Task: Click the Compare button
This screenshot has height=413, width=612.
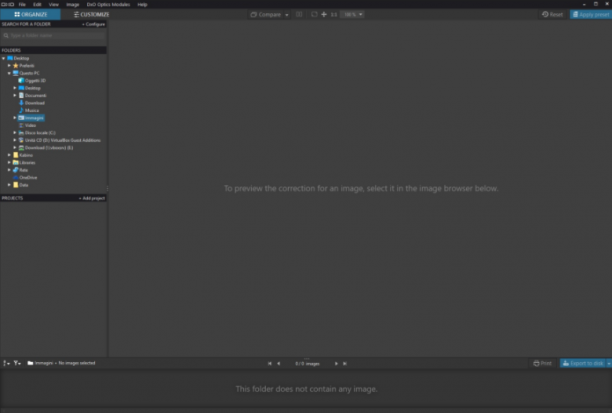Action: [266, 14]
